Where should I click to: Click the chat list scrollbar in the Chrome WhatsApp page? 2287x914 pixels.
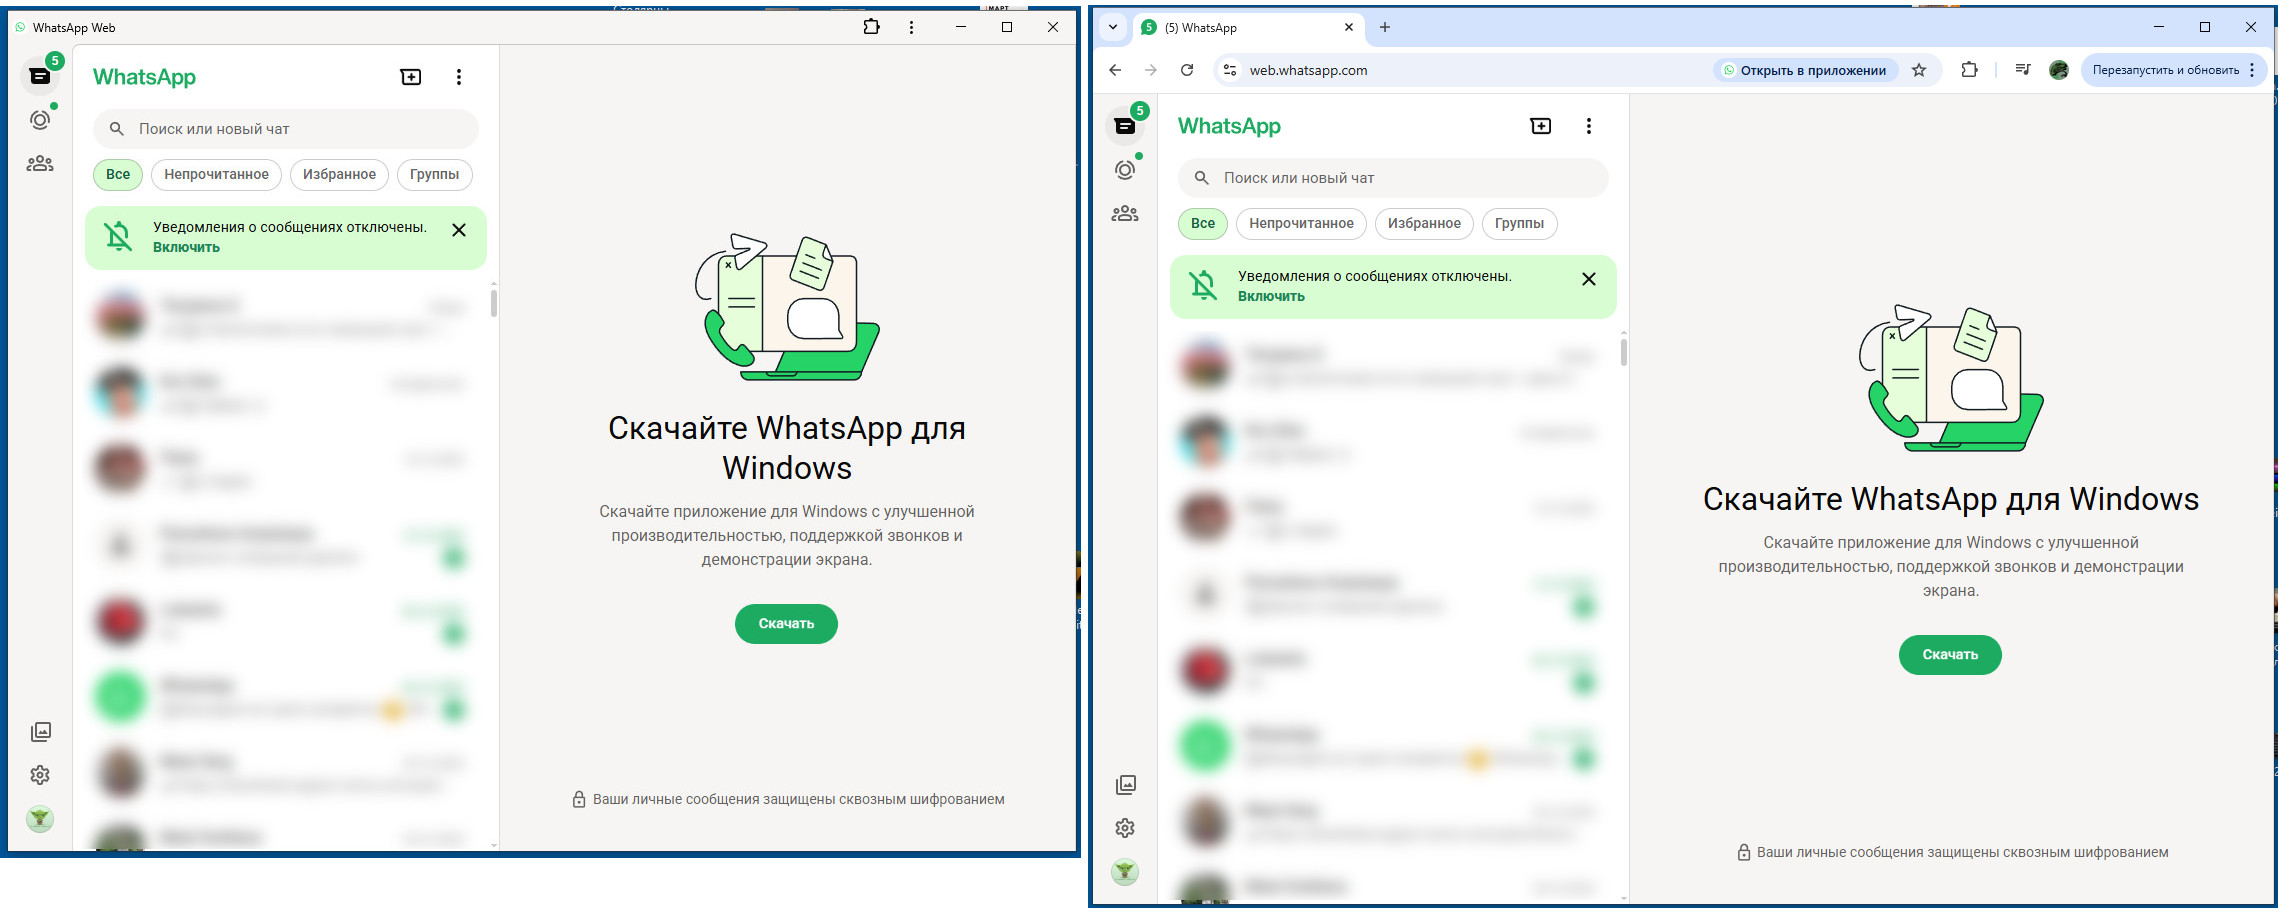click(1623, 351)
